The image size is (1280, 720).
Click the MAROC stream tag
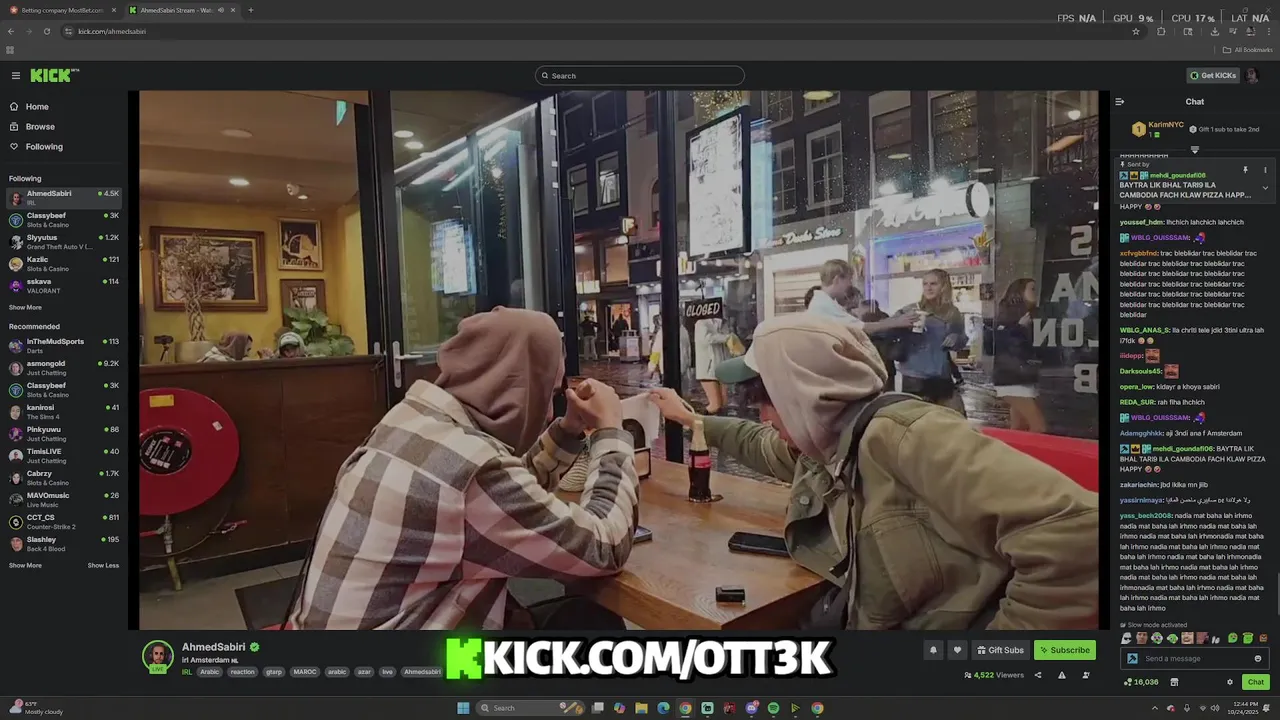pyautogui.click(x=305, y=672)
